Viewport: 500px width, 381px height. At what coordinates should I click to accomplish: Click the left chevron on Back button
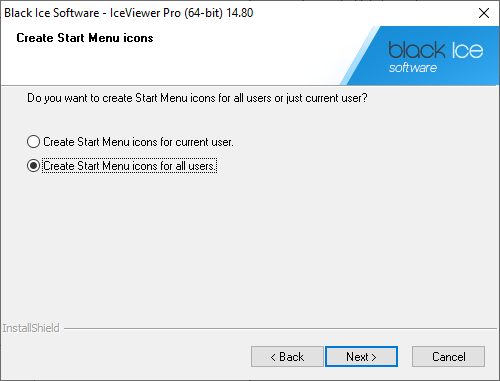tap(273, 357)
